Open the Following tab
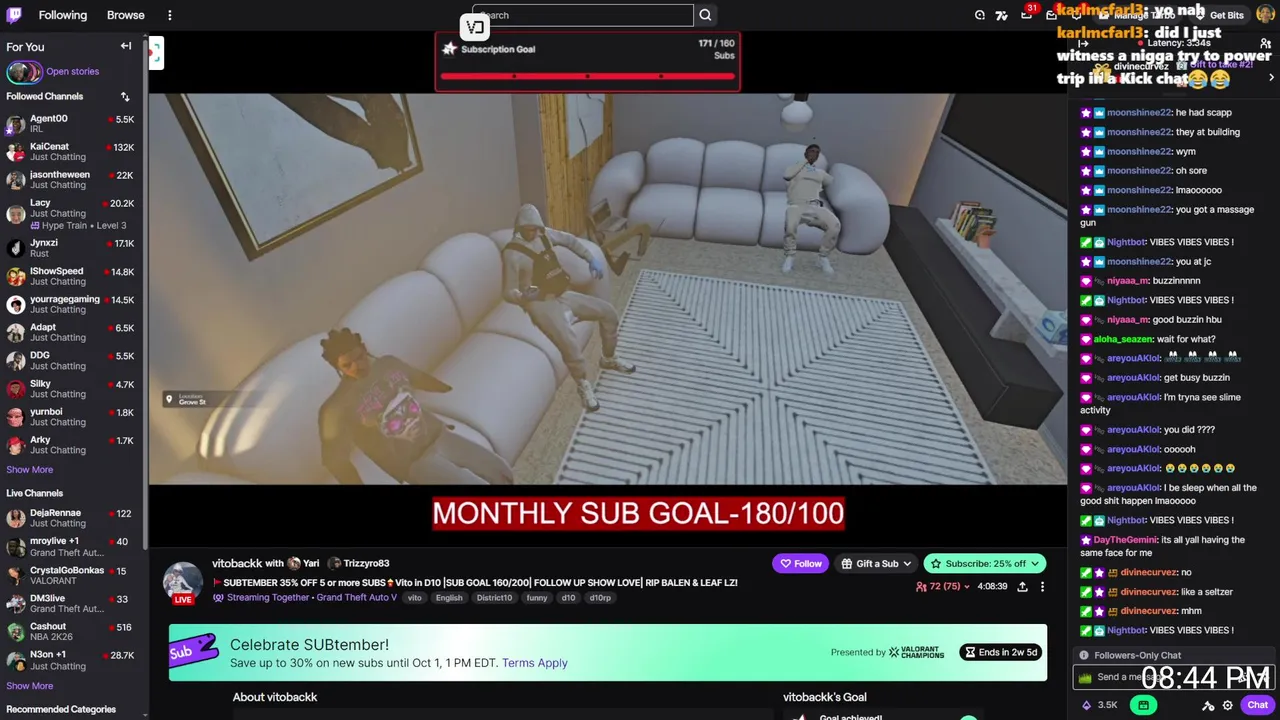 pos(63,15)
